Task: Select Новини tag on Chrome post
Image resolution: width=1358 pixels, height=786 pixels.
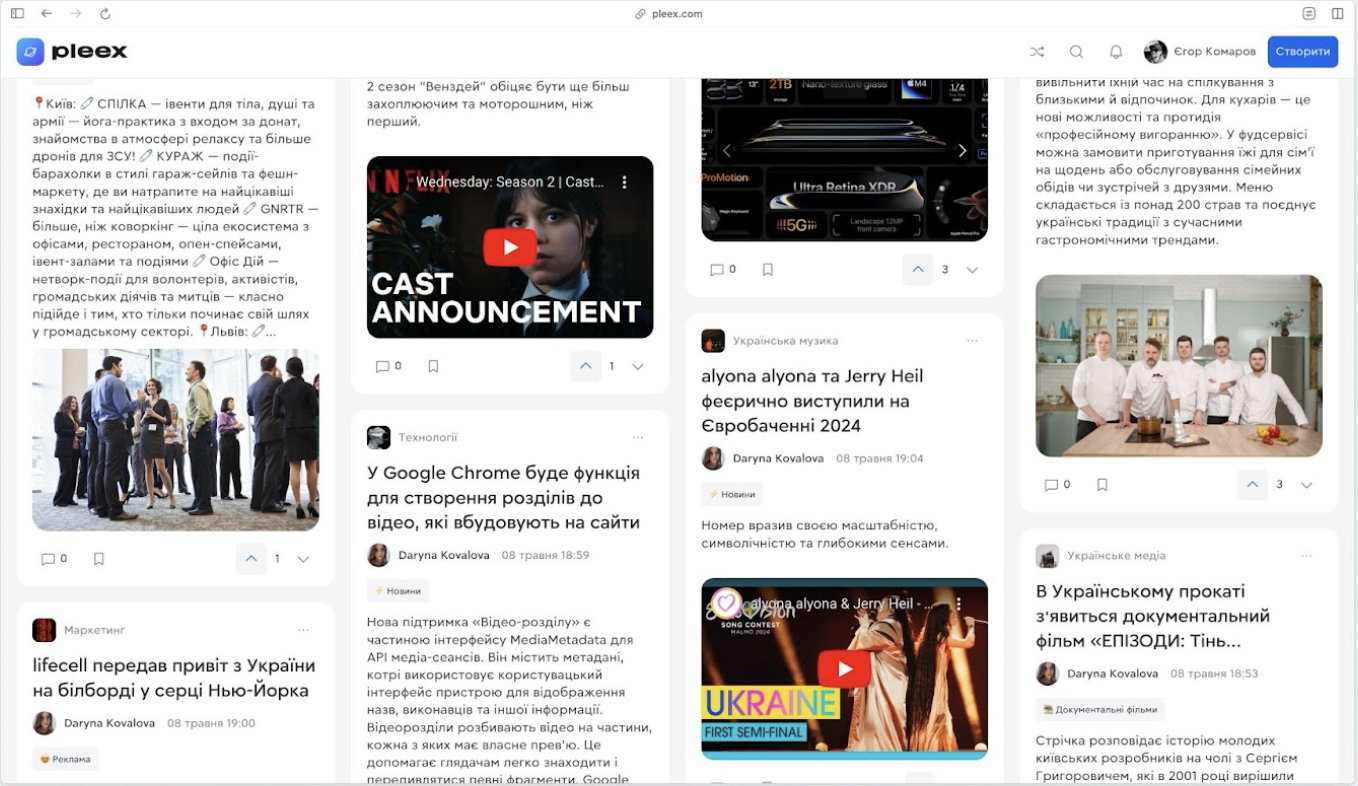Action: coord(397,591)
